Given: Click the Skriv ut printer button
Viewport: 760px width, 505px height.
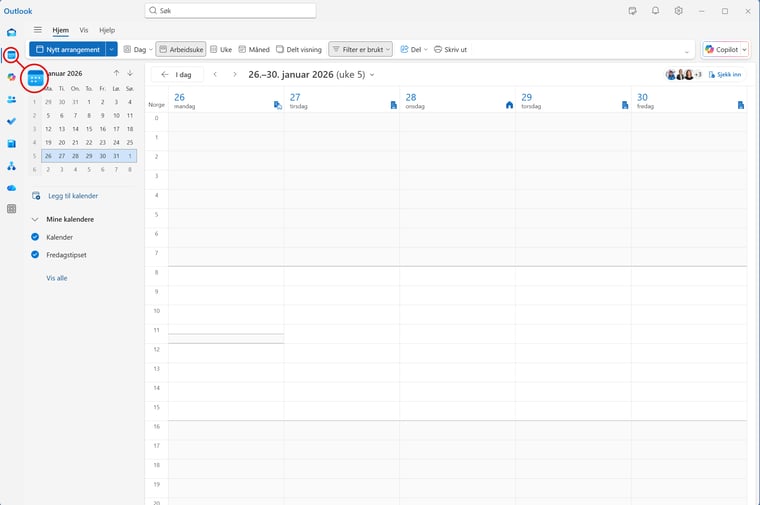Looking at the screenshot, I should (450, 49).
